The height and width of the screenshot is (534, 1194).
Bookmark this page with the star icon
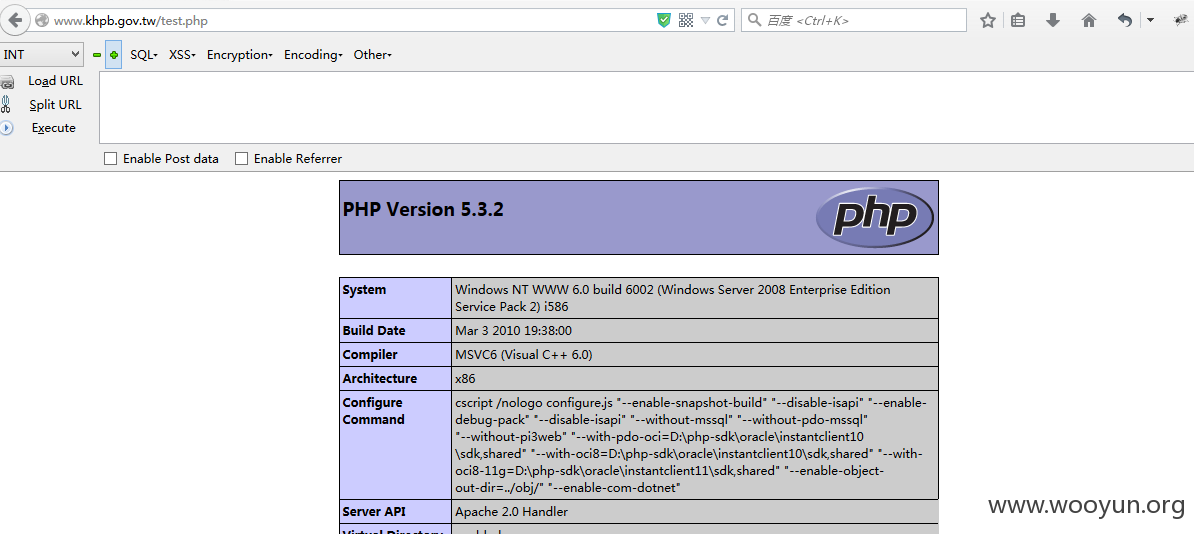pyautogui.click(x=988, y=21)
